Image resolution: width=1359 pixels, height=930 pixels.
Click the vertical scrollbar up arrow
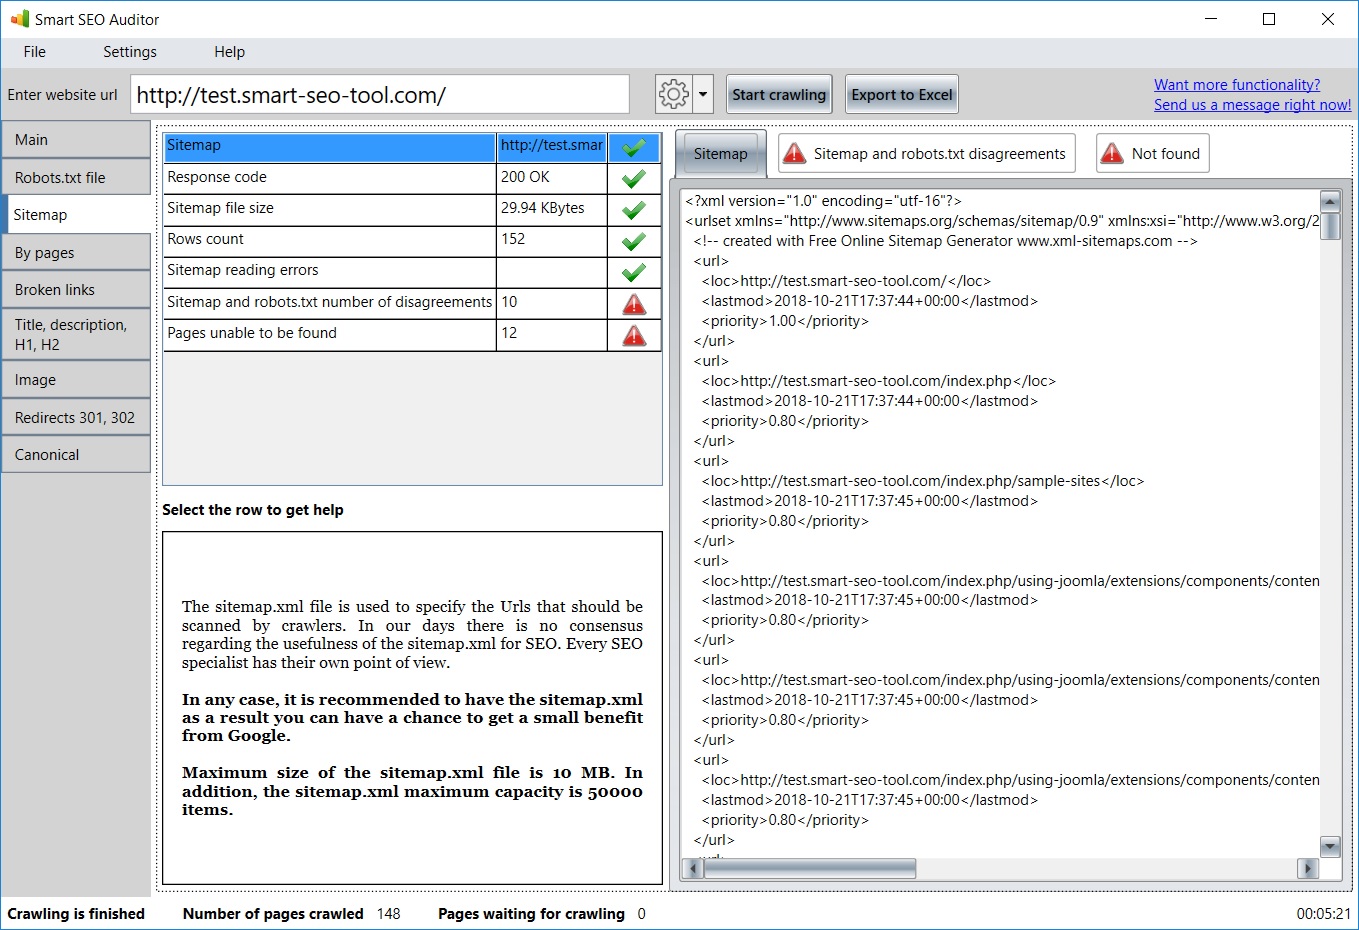coord(1330,201)
